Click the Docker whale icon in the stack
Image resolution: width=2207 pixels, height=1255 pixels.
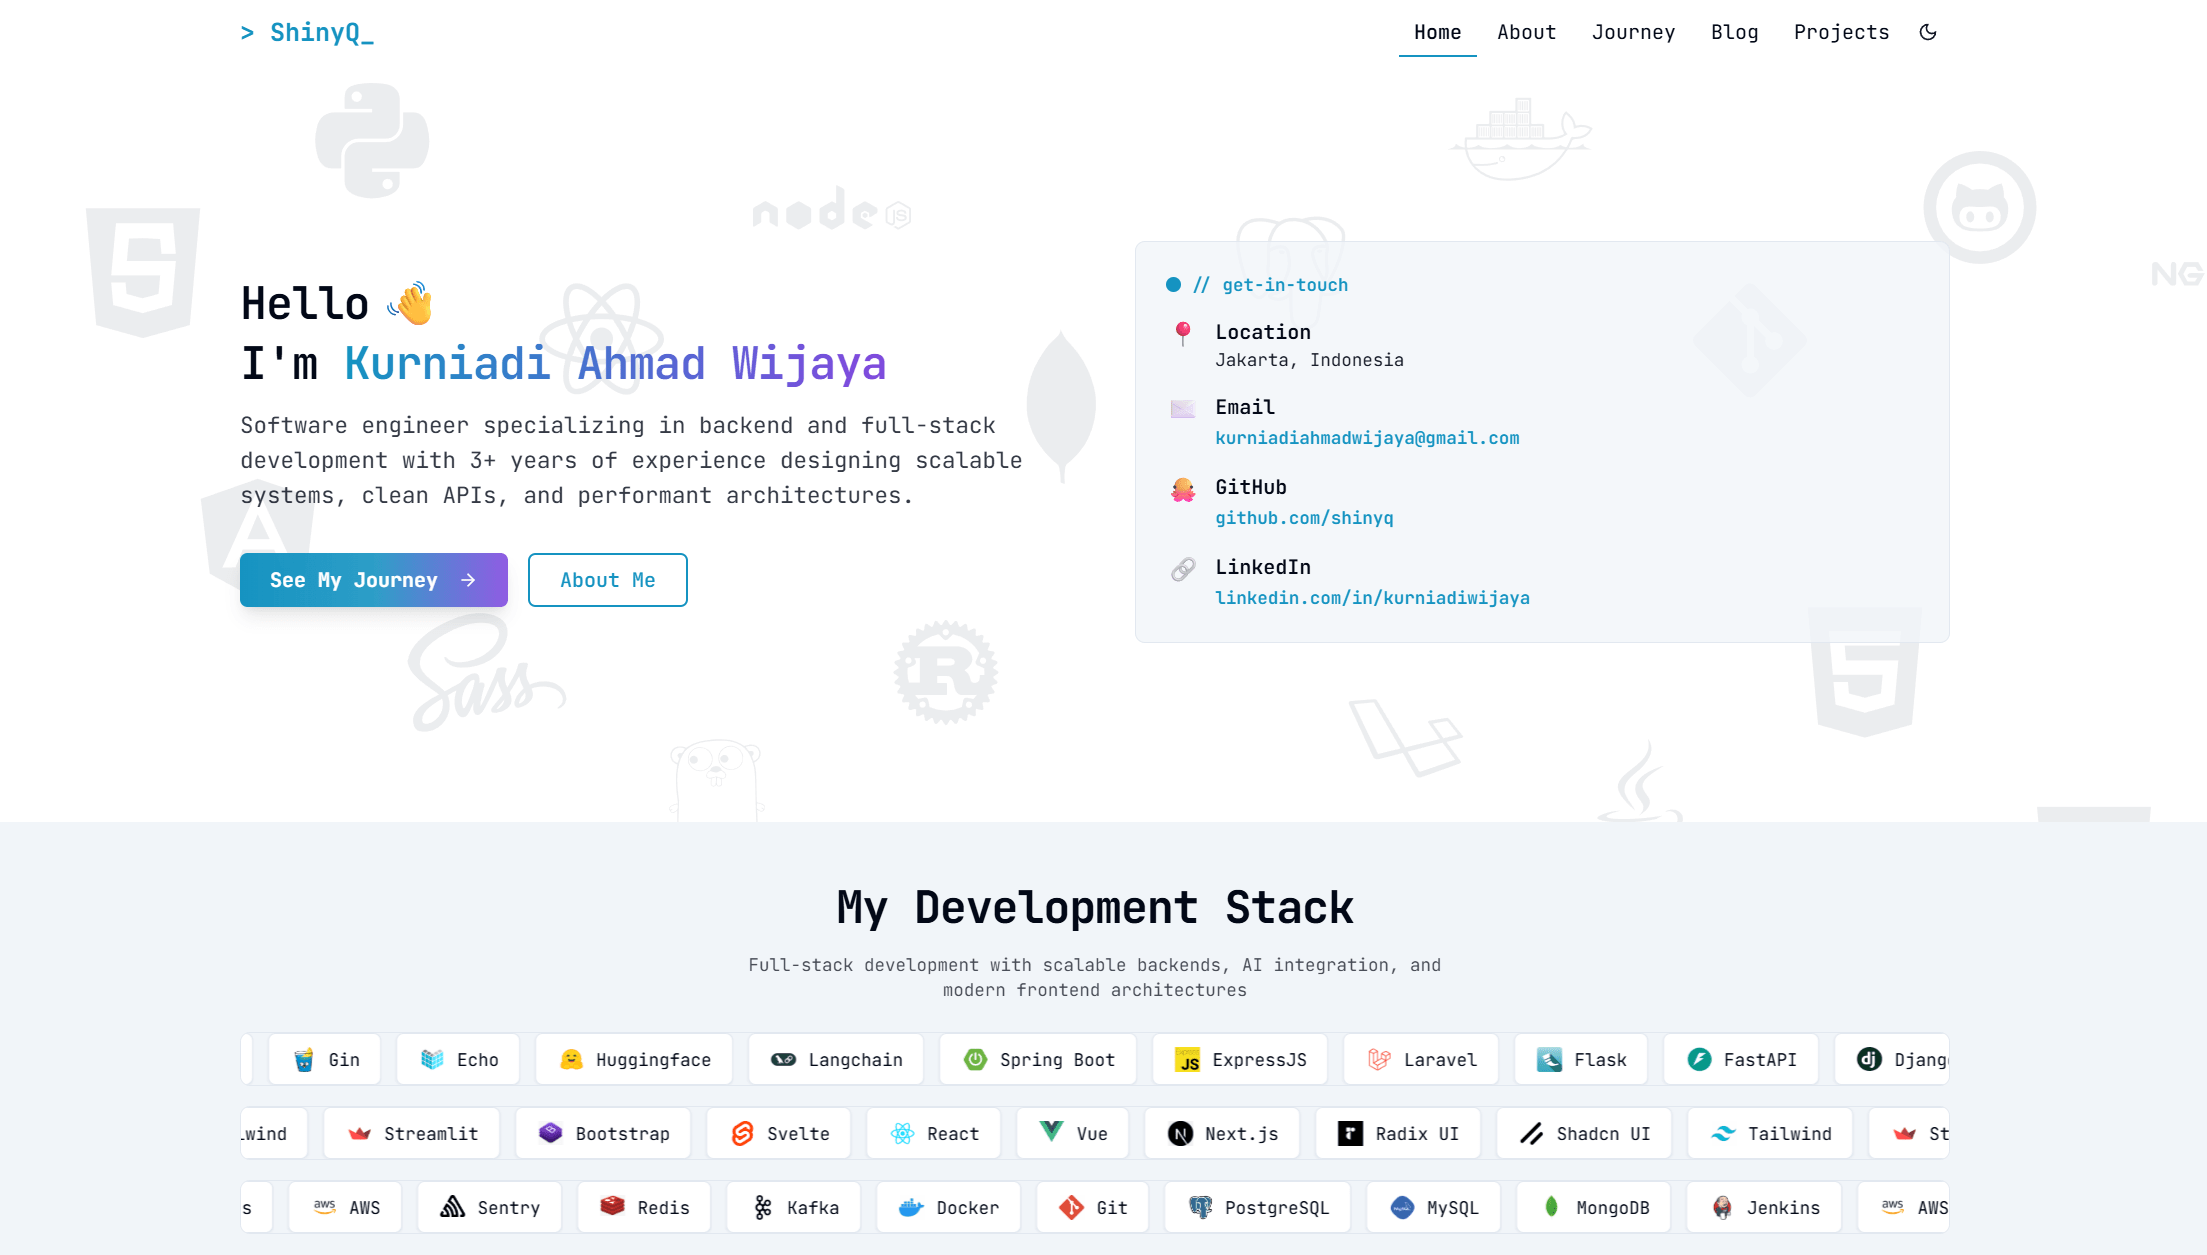tap(911, 1207)
